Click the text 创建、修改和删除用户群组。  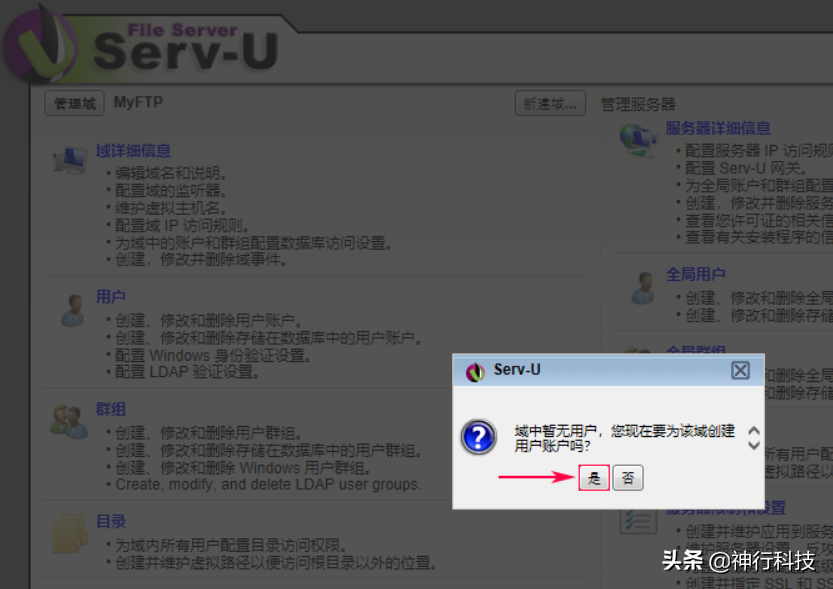[x=209, y=433]
